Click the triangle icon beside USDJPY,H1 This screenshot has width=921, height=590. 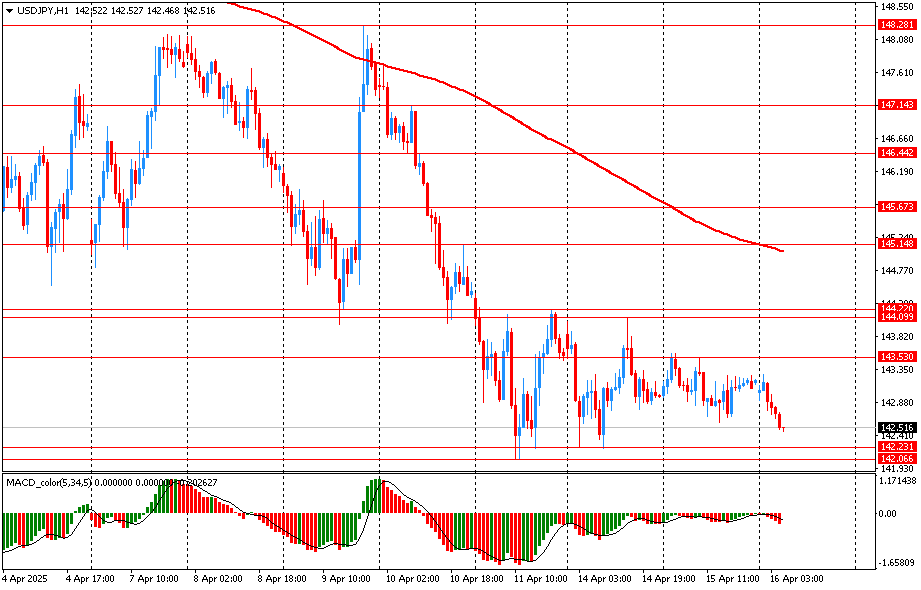(x=9, y=9)
